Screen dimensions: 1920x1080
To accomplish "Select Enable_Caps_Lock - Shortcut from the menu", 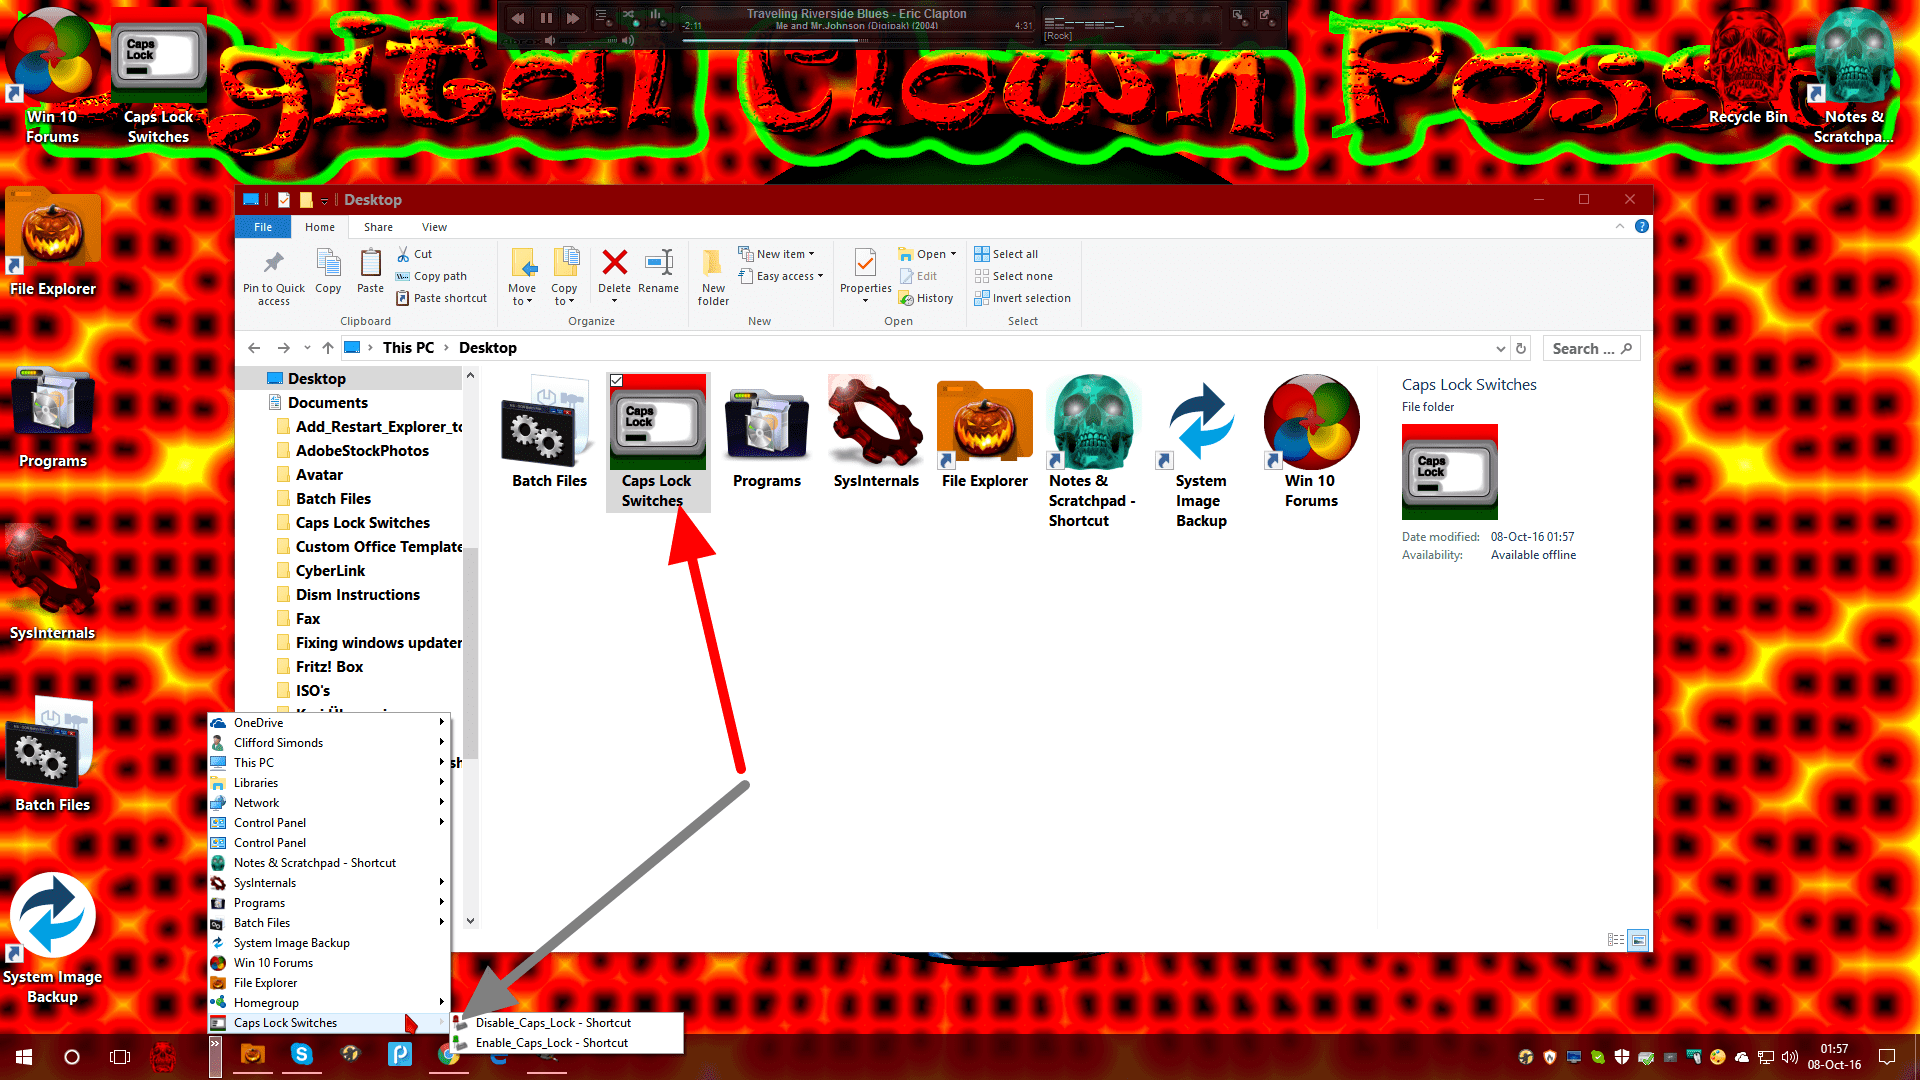I will pyautogui.click(x=551, y=1042).
